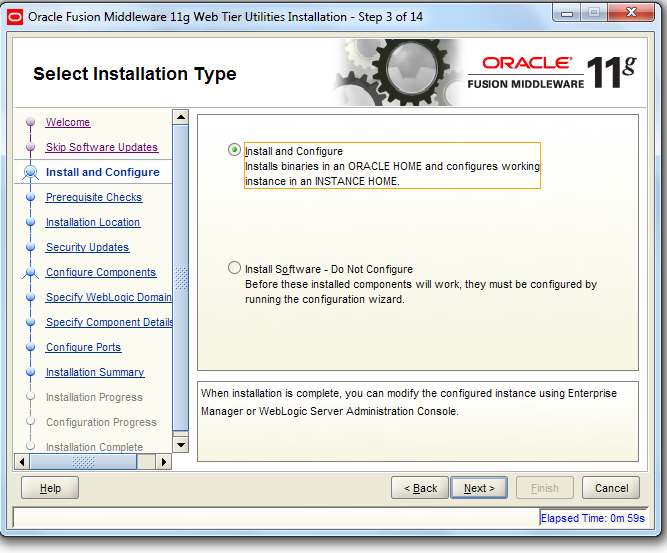Screen dimensions: 667x553
Task: Click the Installation Summary step bullet
Action: [30, 372]
